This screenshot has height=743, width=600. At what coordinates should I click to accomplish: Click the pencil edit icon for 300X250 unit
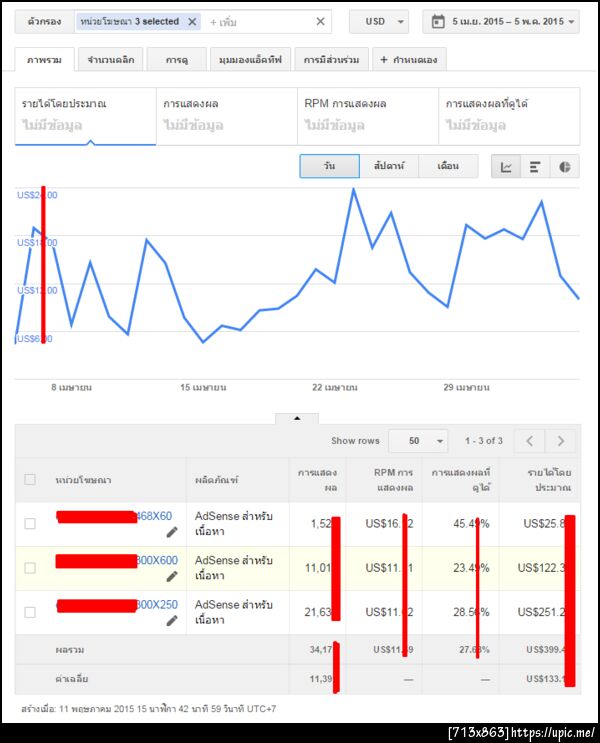[x=171, y=620]
